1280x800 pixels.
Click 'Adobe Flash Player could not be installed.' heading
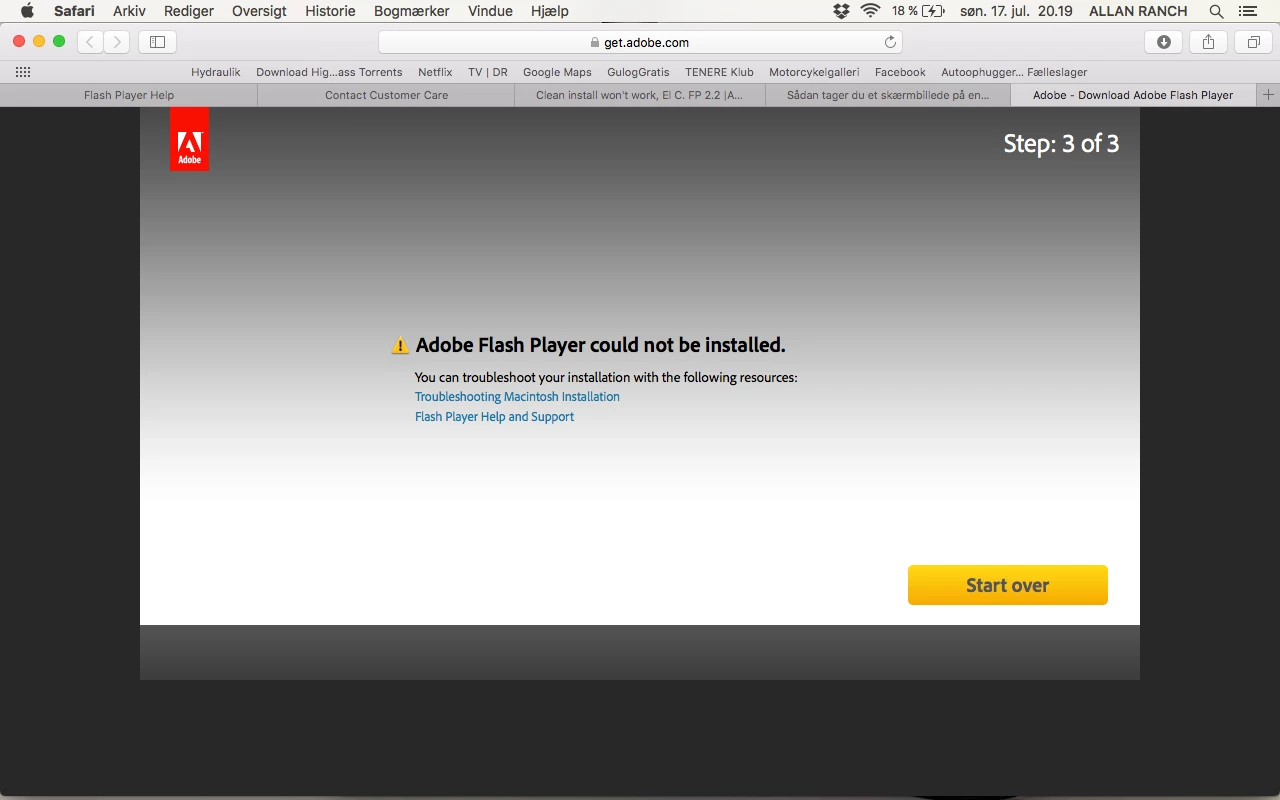tap(600, 345)
